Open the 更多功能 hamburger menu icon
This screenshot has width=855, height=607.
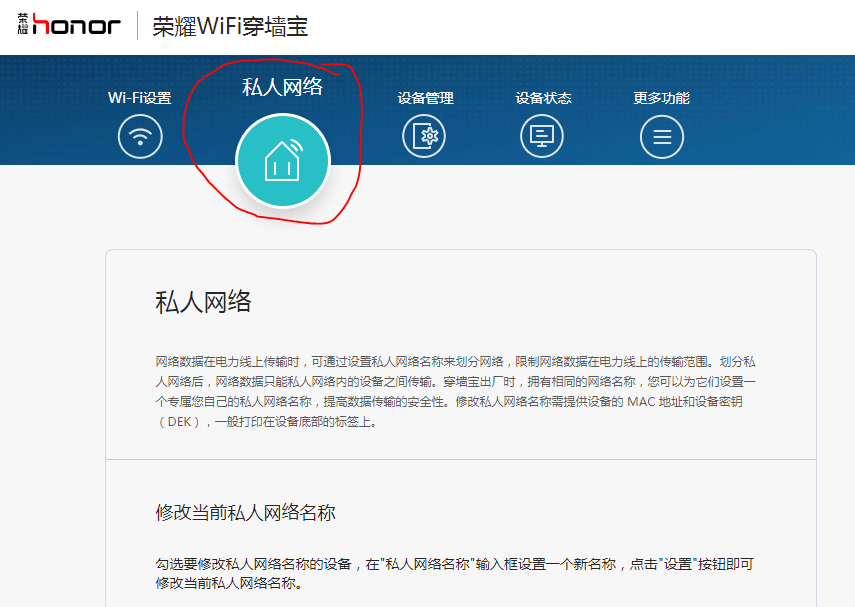pos(661,135)
